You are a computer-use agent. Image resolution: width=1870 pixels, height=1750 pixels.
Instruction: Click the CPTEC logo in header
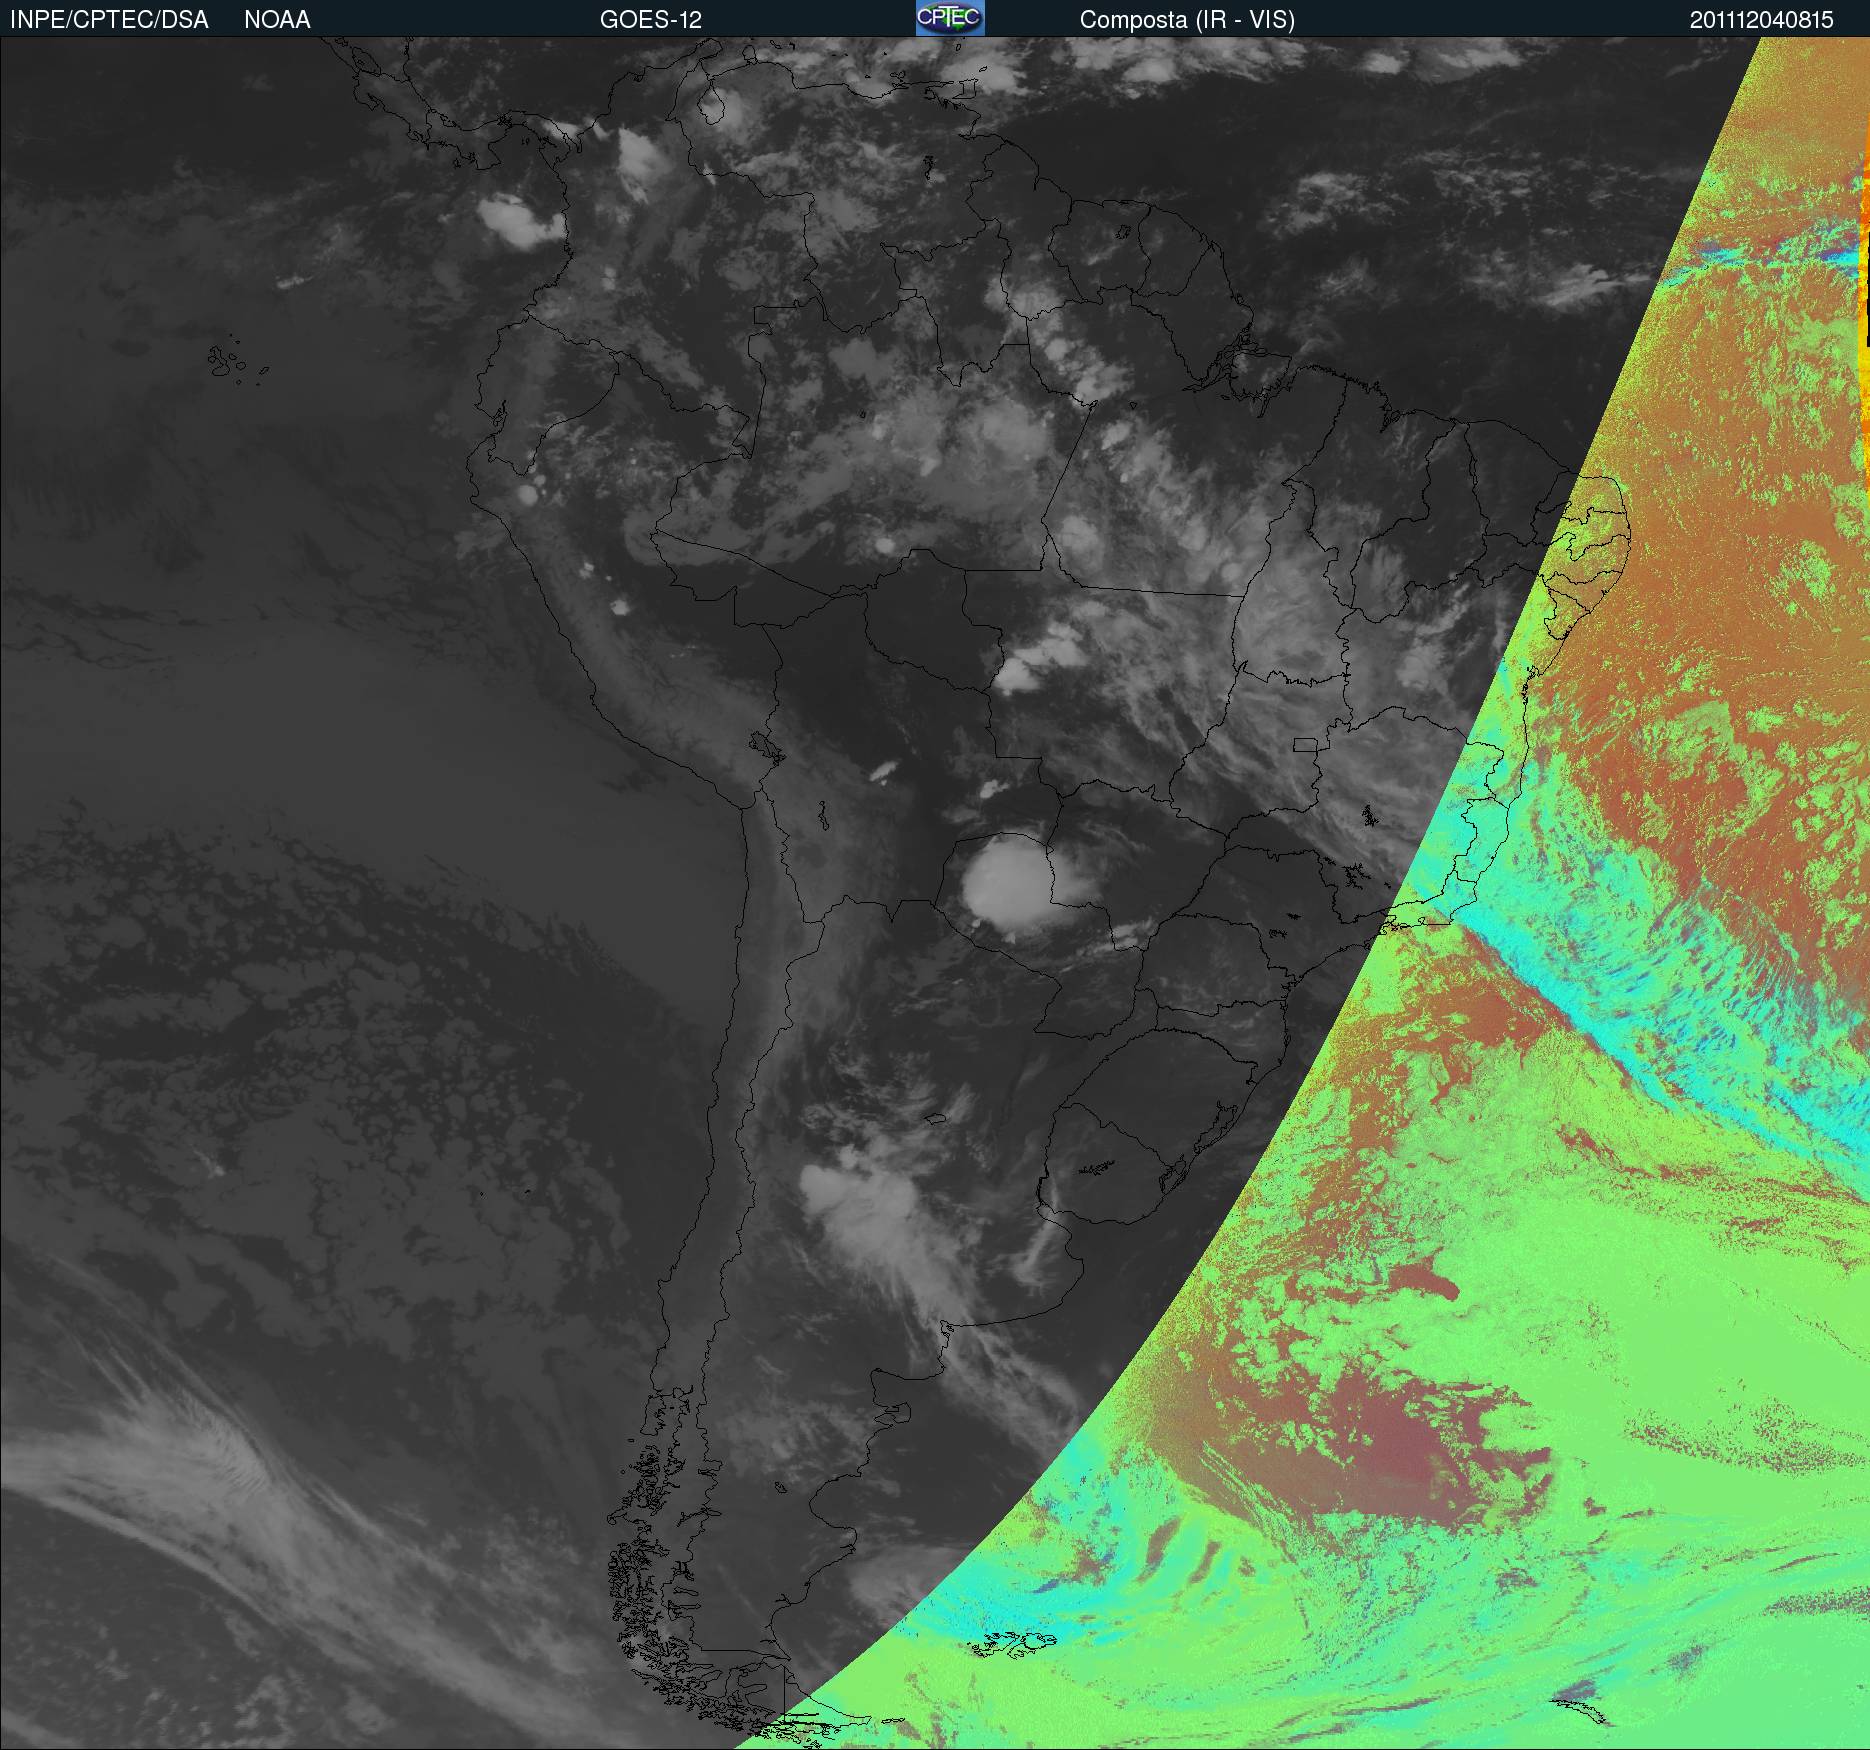[x=950, y=18]
